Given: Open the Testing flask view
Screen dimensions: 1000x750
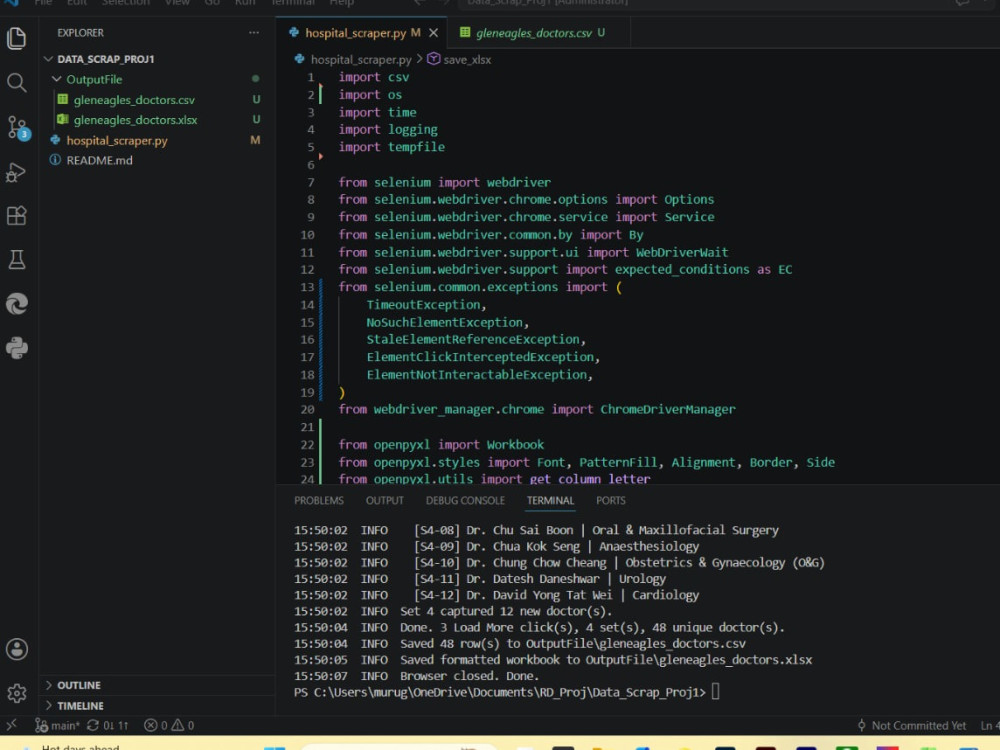Looking at the screenshot, I should click(17, 260).
